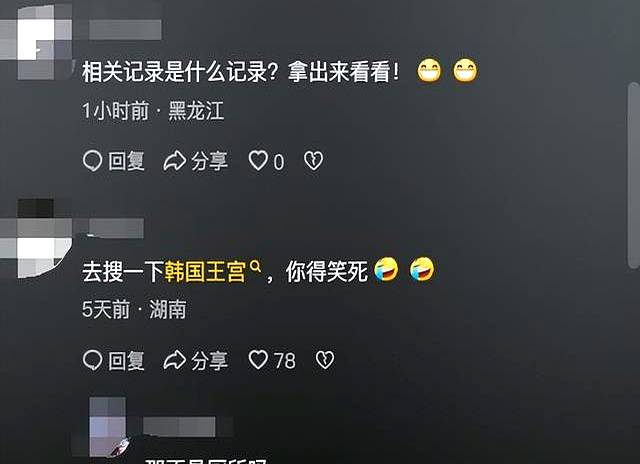Click the 78 like count number

click(x=284, y=361)
